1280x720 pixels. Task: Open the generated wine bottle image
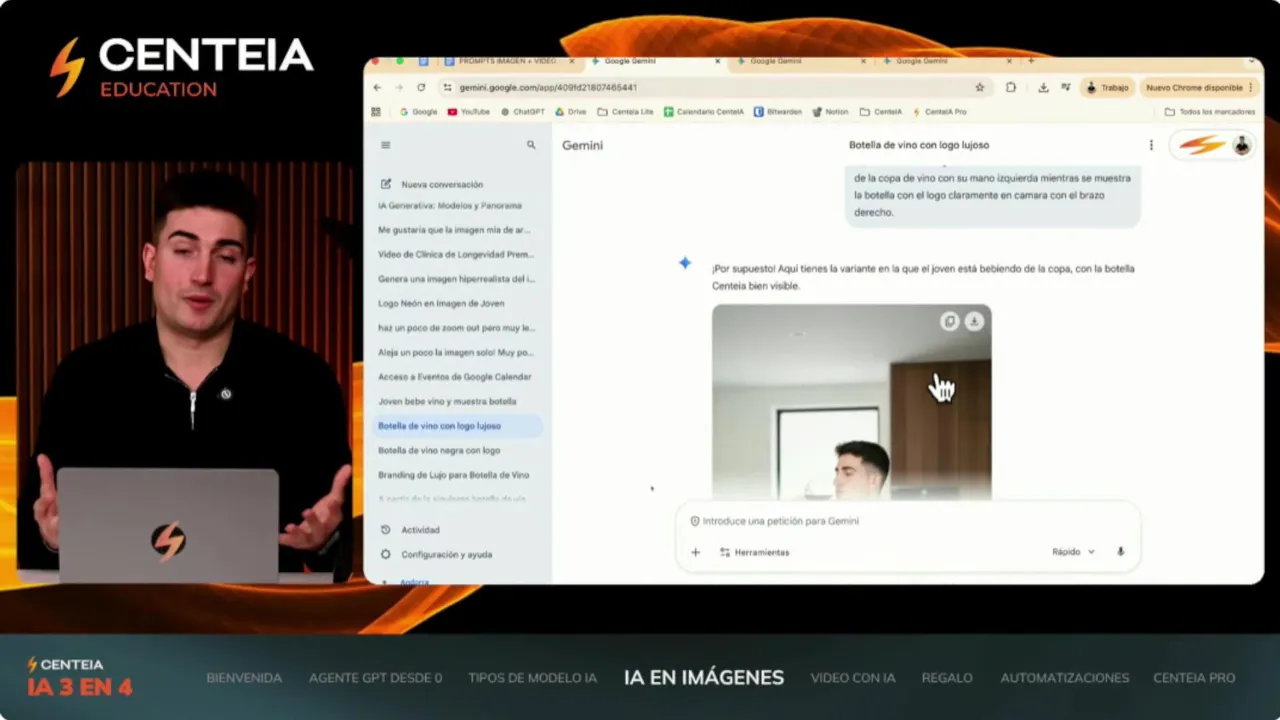click(852, 402)
